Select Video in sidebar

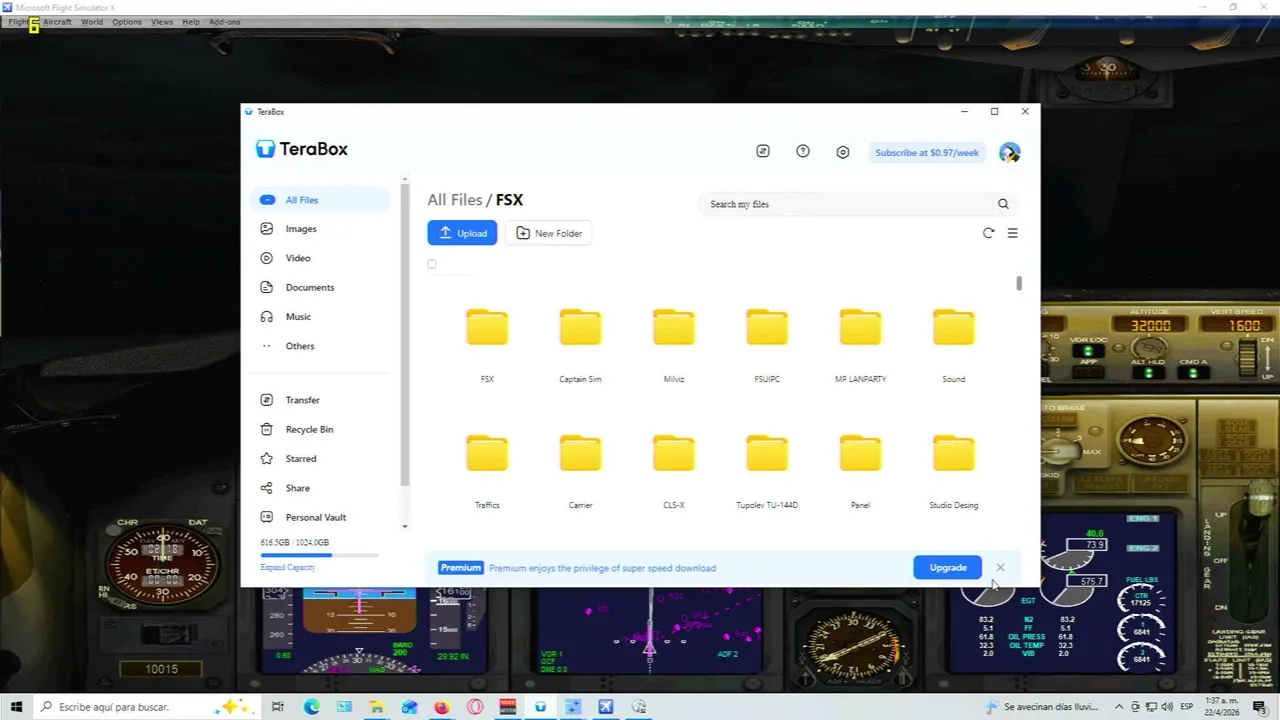tap(320, 258)
